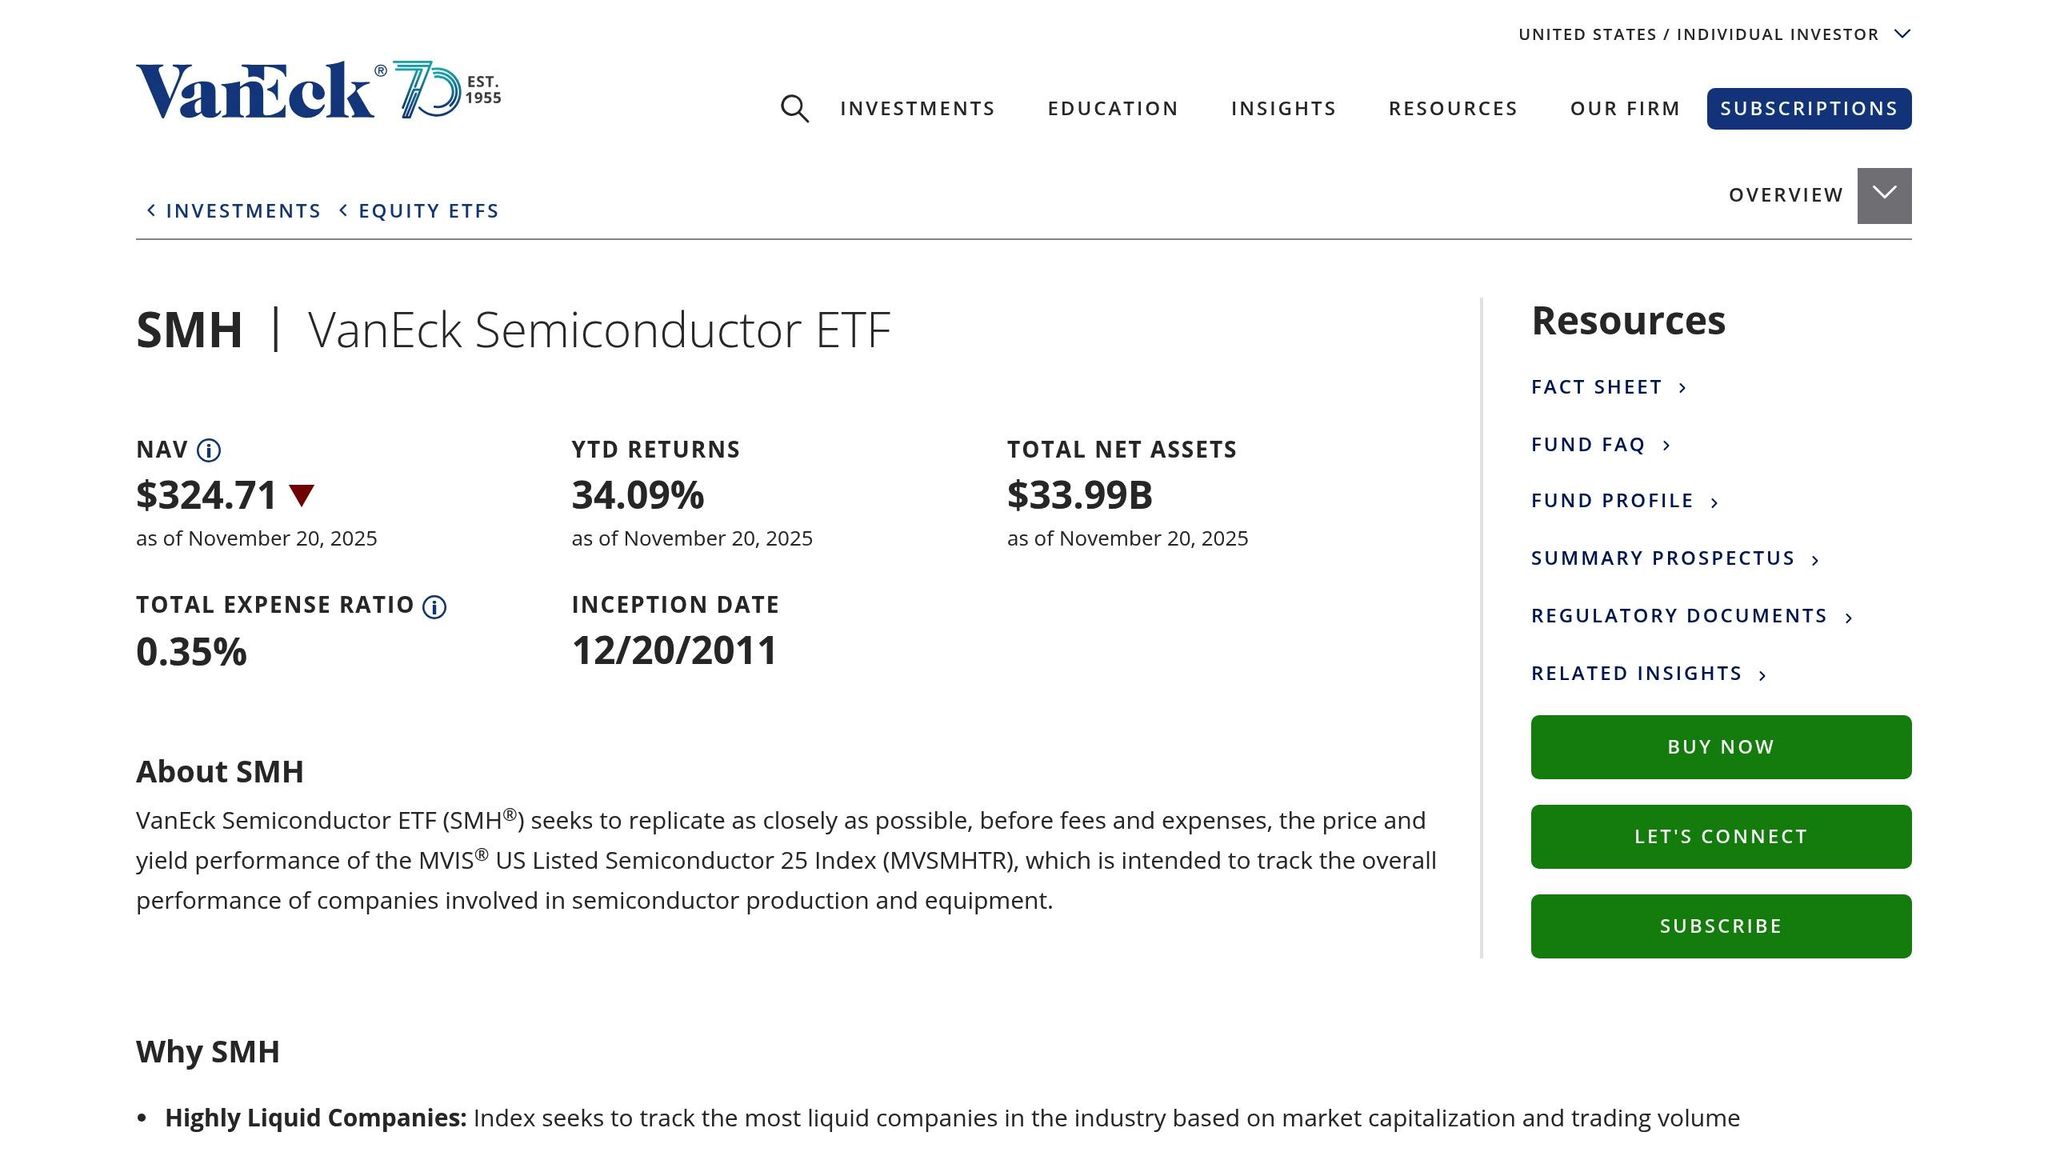This screenshot has height=1152, width=2048.
Task: Click the SUBSCRIBE button
Action: coord(1721,925)
